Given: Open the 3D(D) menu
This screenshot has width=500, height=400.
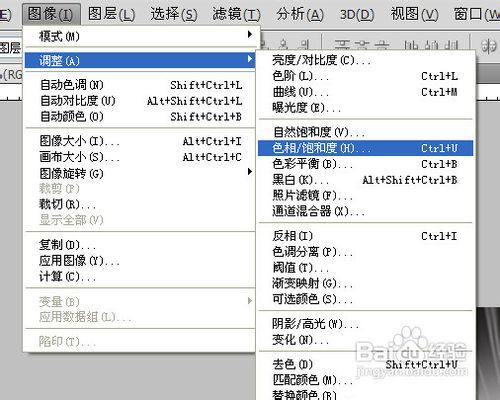Looking at the screenshot, I should (x=357, y=14).
